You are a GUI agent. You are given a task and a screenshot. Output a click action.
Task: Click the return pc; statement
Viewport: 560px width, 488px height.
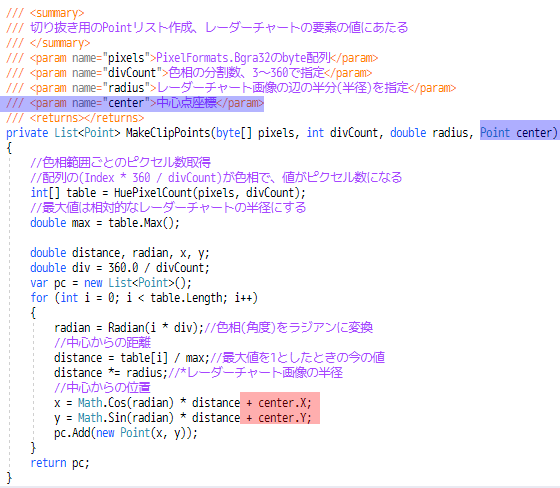(60, 463)
